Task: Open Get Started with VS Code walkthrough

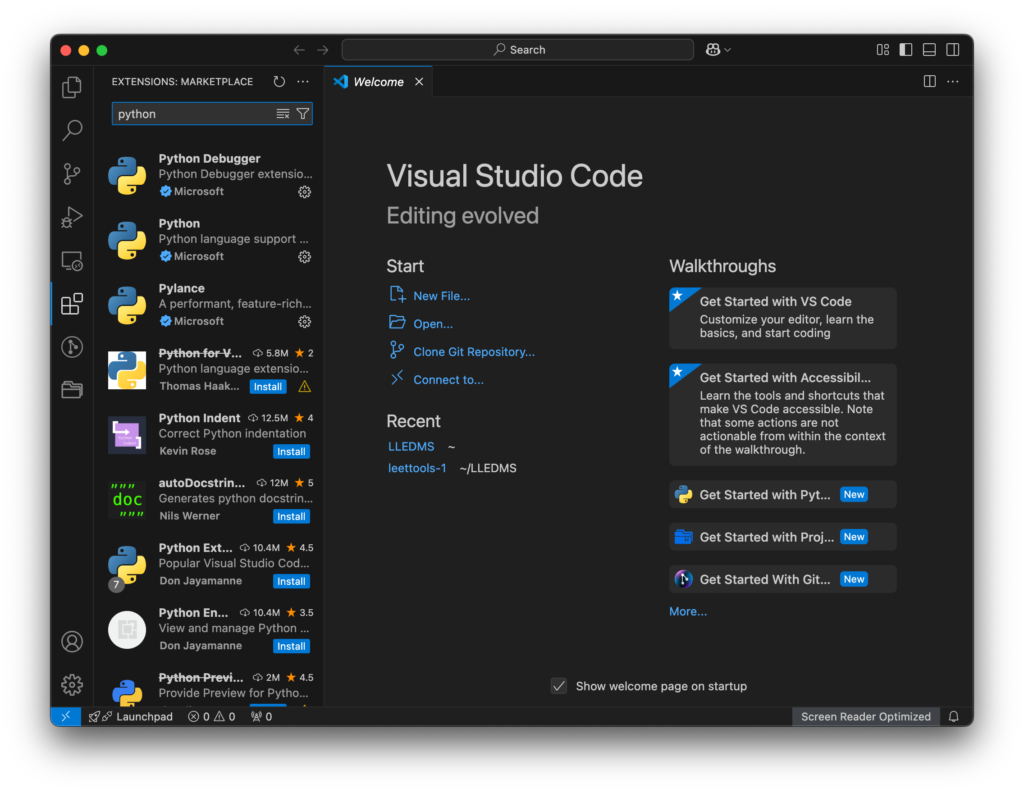Action: (x=782, y=317)
